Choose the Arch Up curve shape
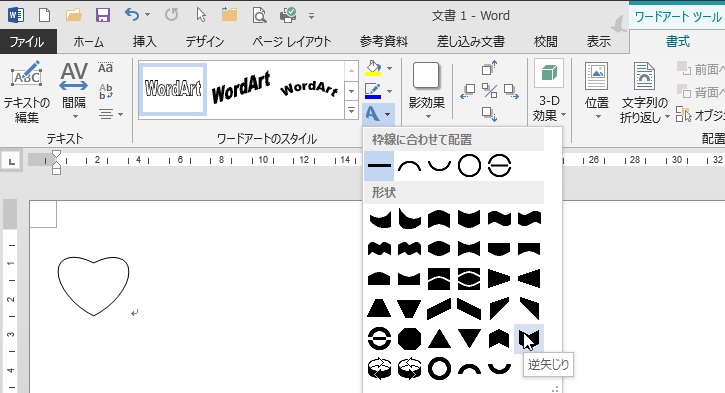This screenshot has height=393, width=725. (409, 166)
